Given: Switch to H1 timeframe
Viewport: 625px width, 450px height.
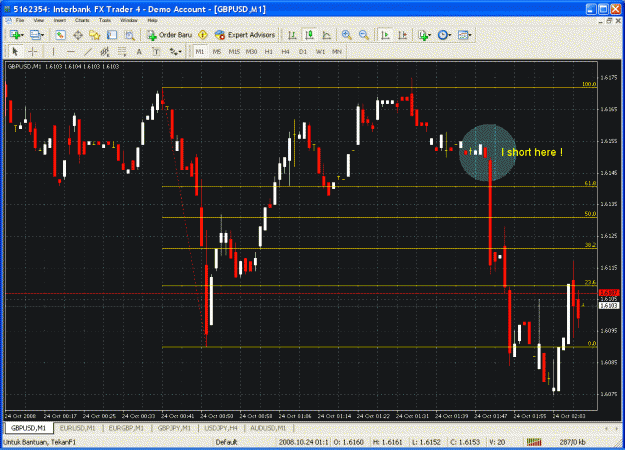Looking at the screenshot, I should coord(269,51).
